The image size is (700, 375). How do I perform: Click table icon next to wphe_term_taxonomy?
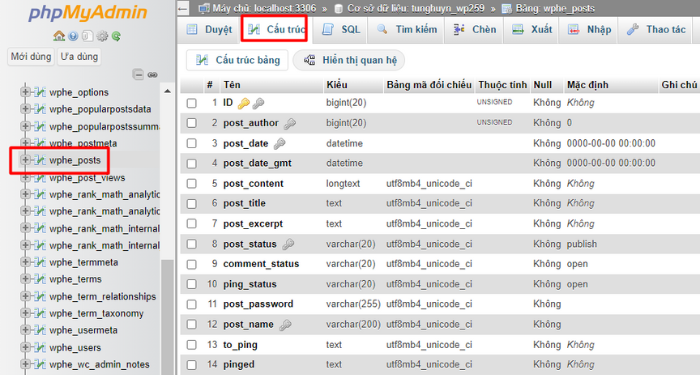point(40,313)
